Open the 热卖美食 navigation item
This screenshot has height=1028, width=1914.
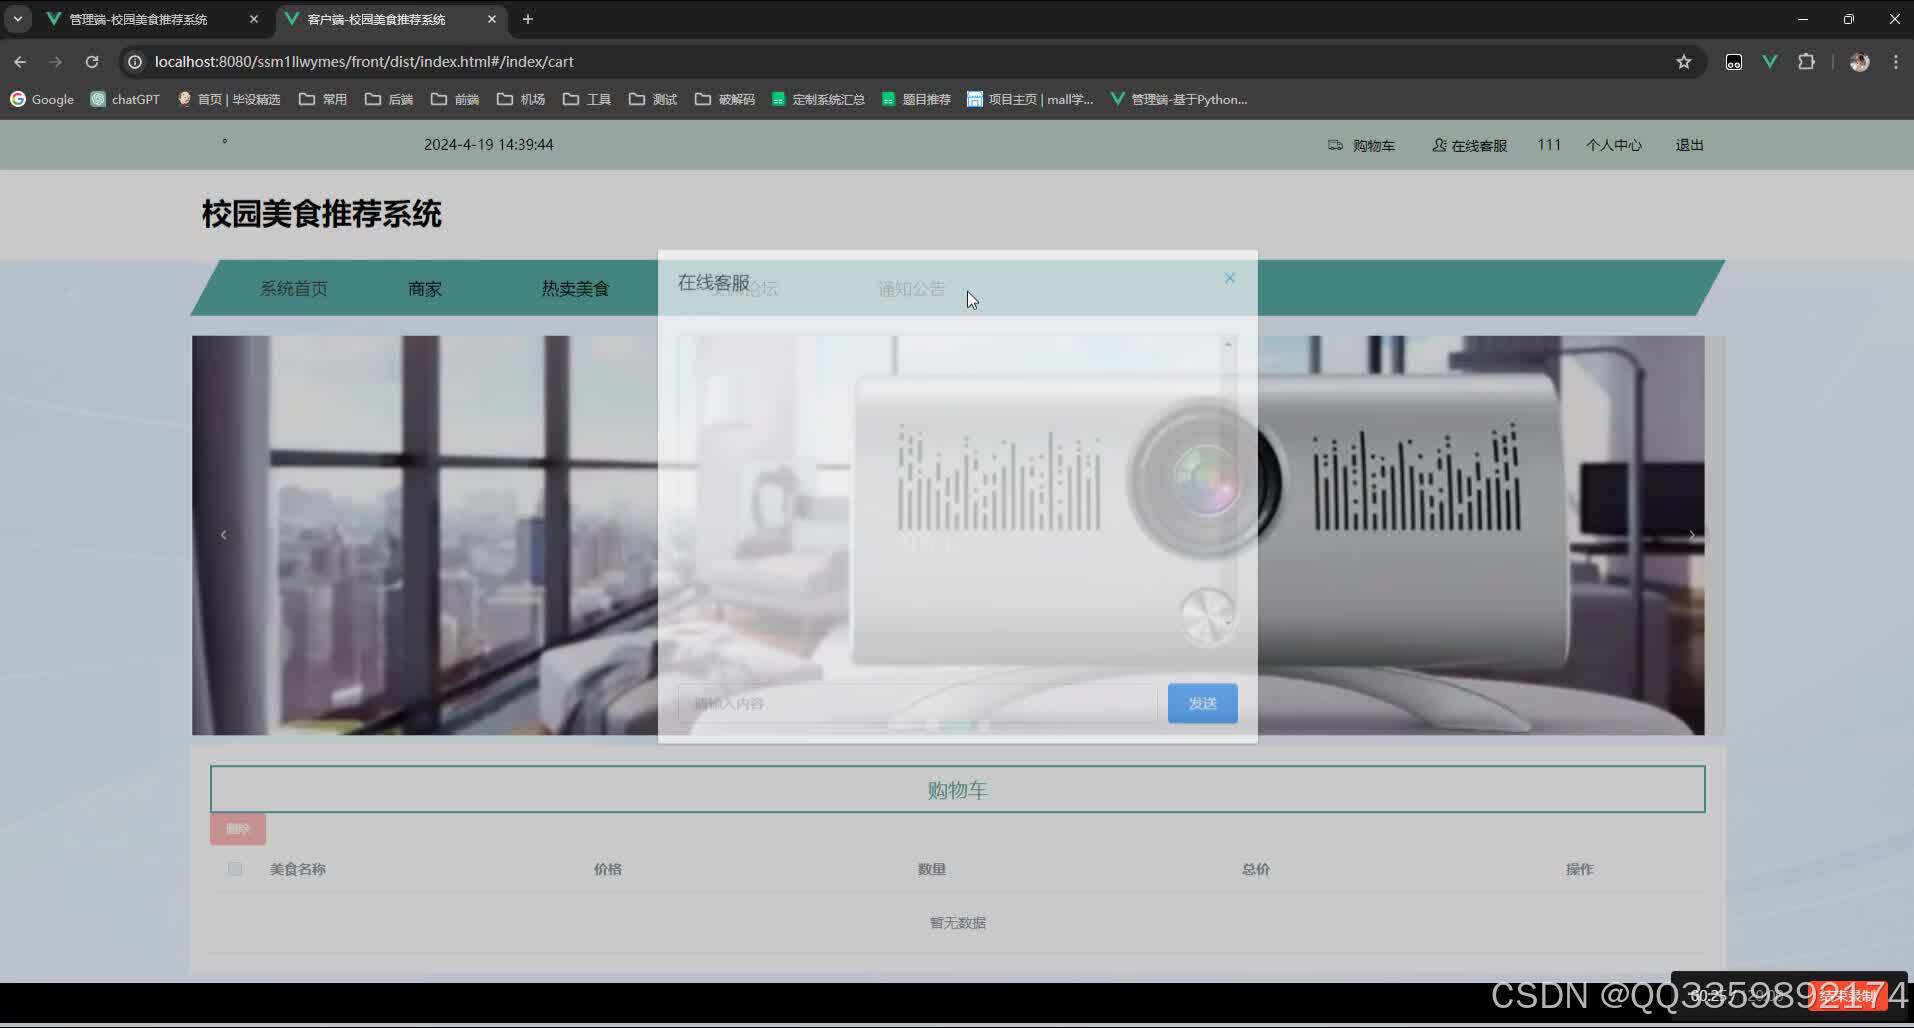coord(575,289)
